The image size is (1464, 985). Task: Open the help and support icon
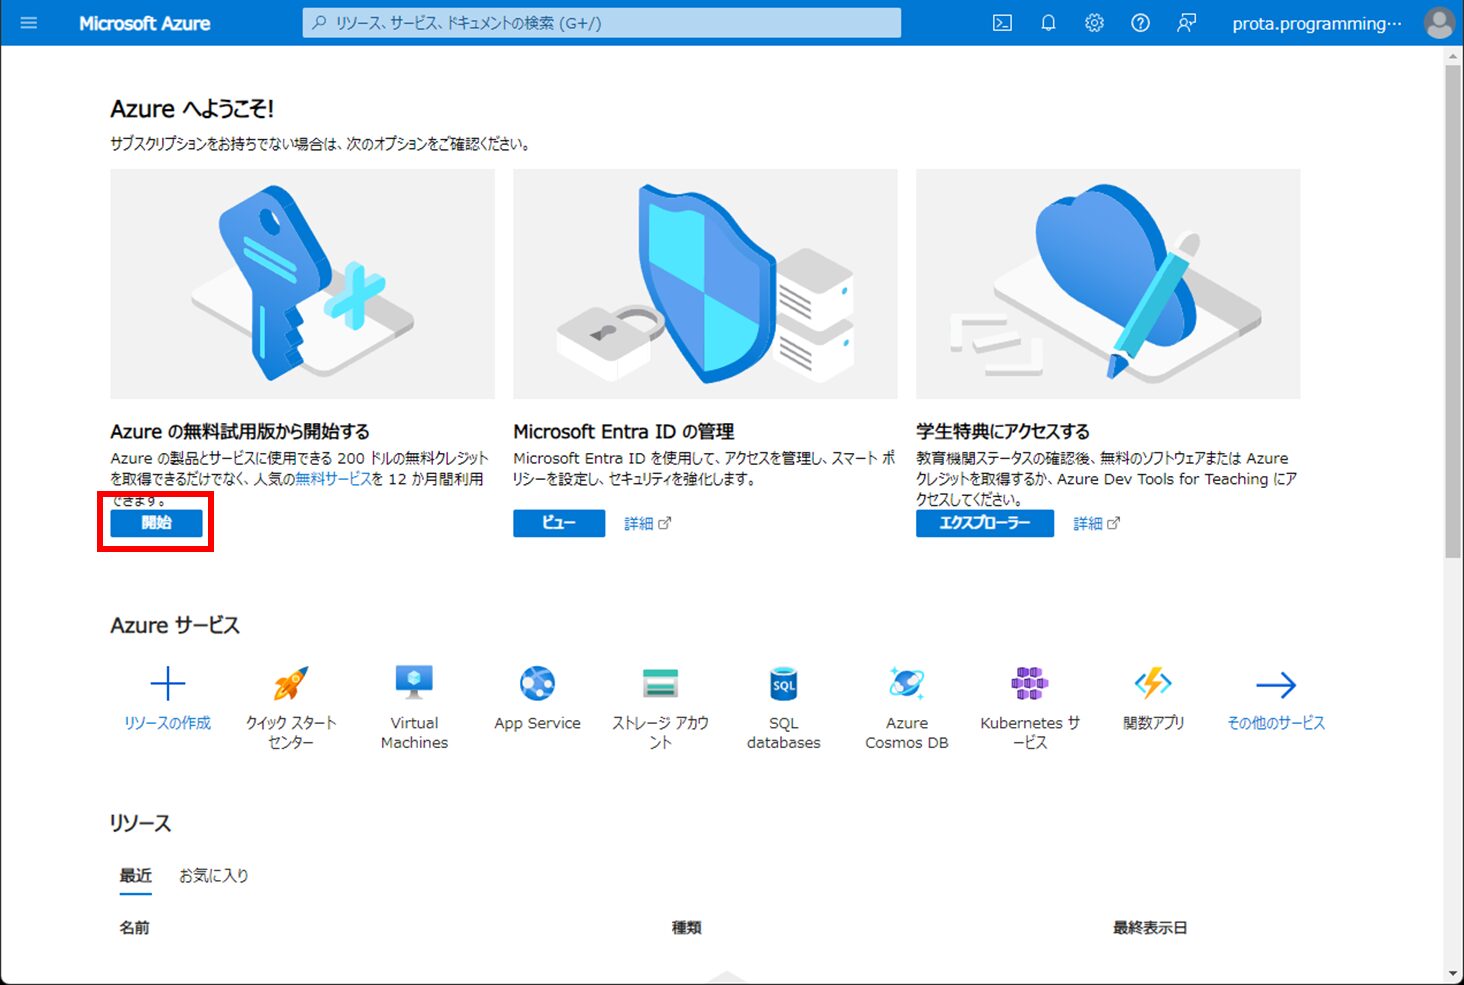coord(1139,22)
